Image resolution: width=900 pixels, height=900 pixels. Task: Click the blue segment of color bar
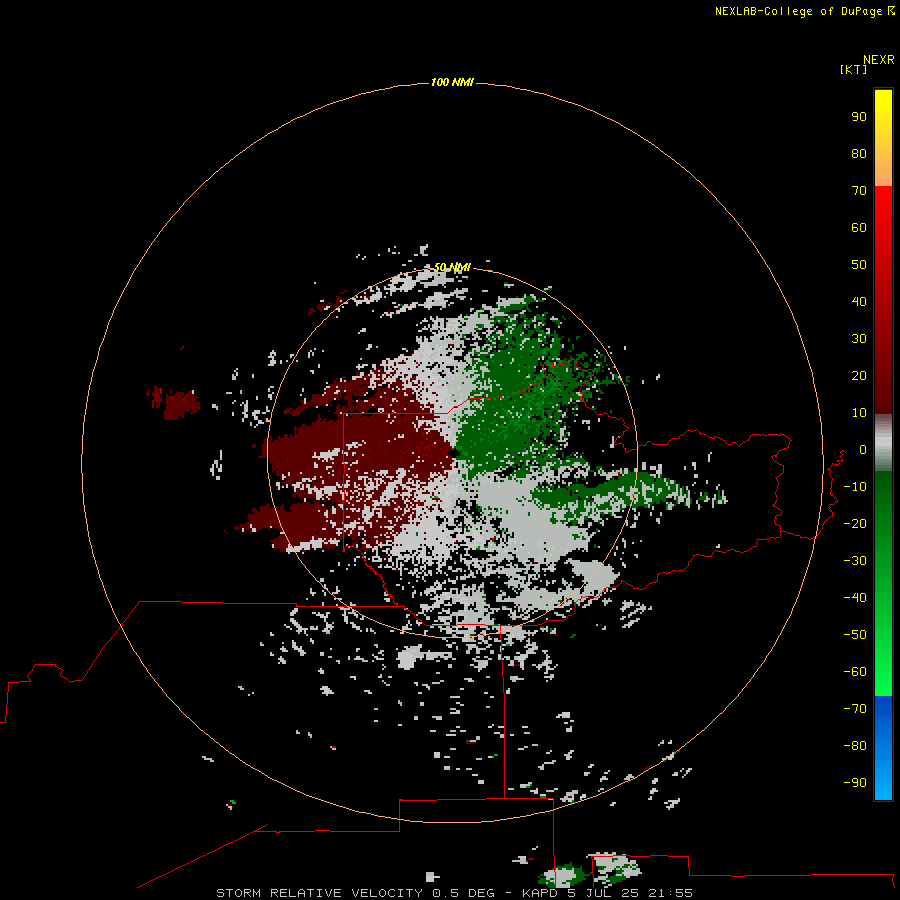coord(883,747)
